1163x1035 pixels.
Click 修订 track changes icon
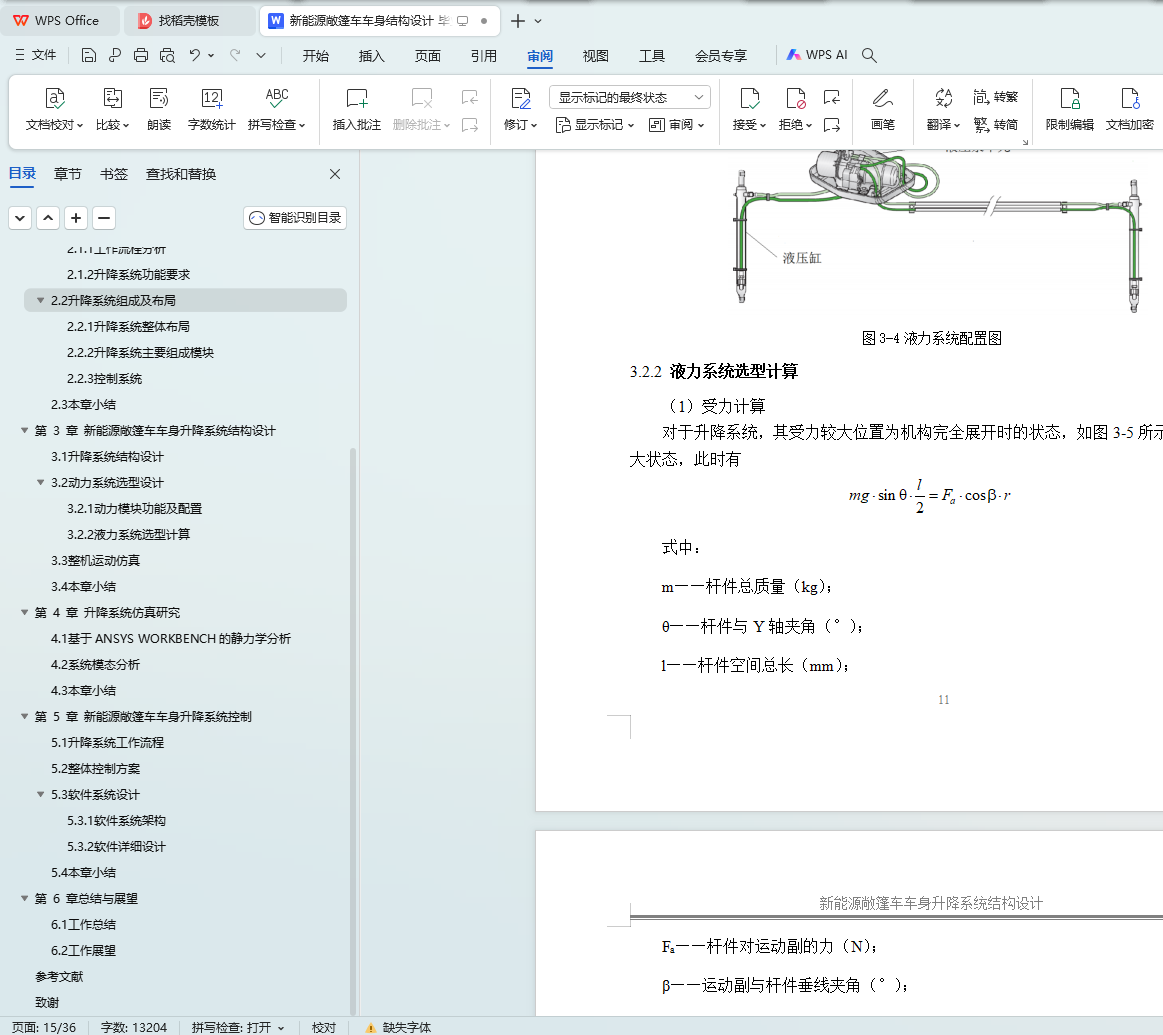point(521,99)
